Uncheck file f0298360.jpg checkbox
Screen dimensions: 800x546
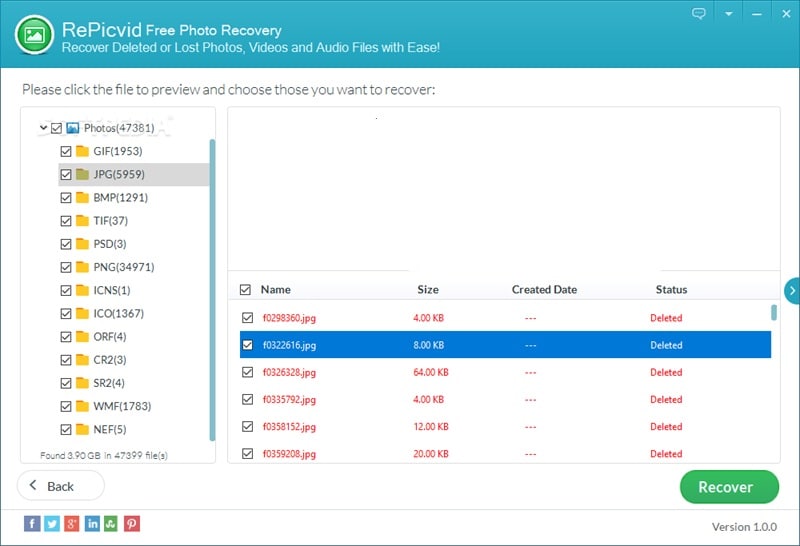click(x=247, y=317)
